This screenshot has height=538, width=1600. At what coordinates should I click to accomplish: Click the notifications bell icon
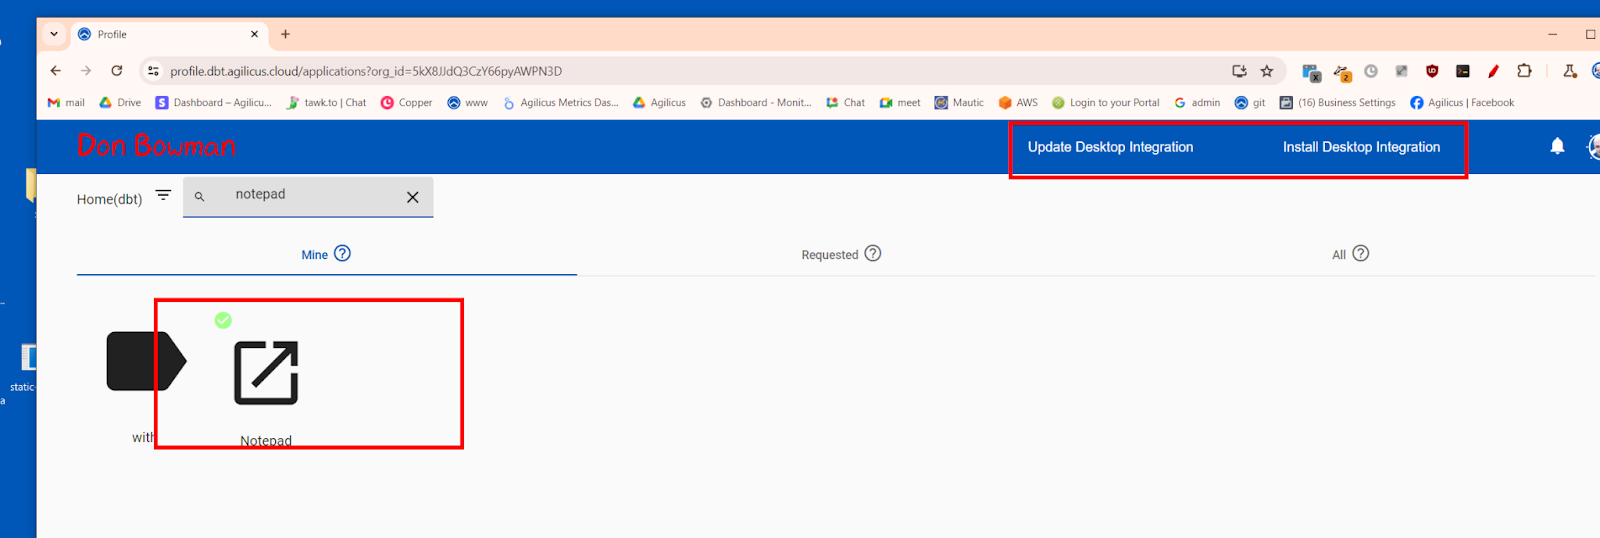coord(1557,146)
